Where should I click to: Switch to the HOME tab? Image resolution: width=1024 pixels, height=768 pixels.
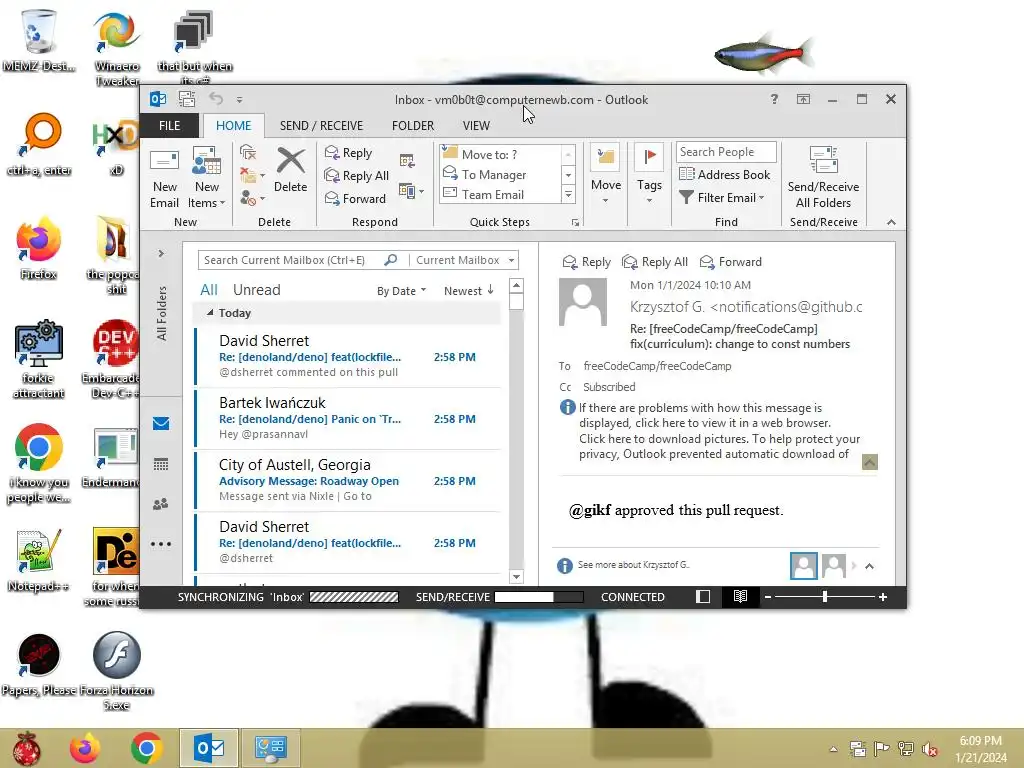click(233, 125)
